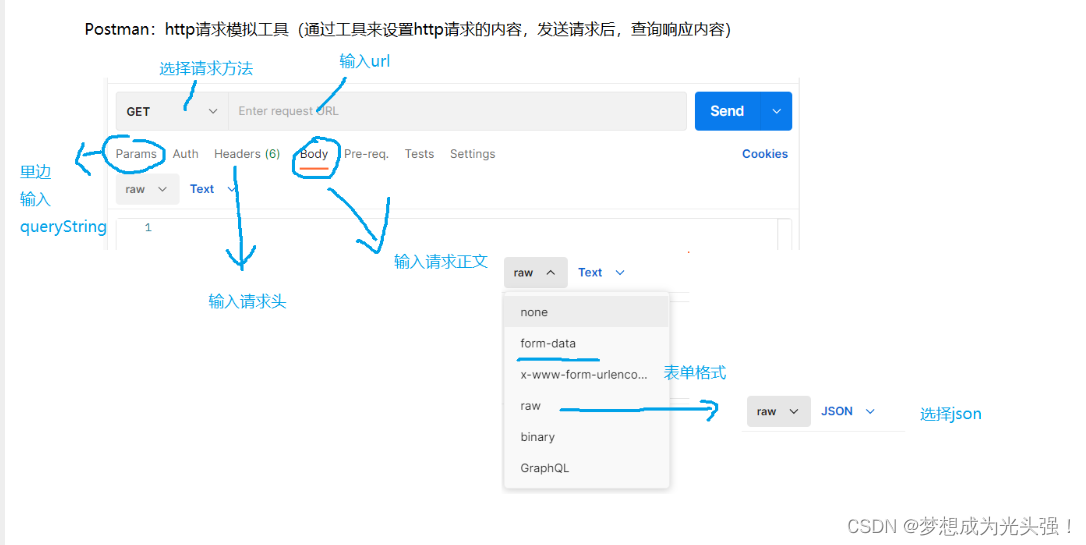Choose GraphQL in body type menu
Screen dimensions: 1086x545
click(x=587, y=468)
